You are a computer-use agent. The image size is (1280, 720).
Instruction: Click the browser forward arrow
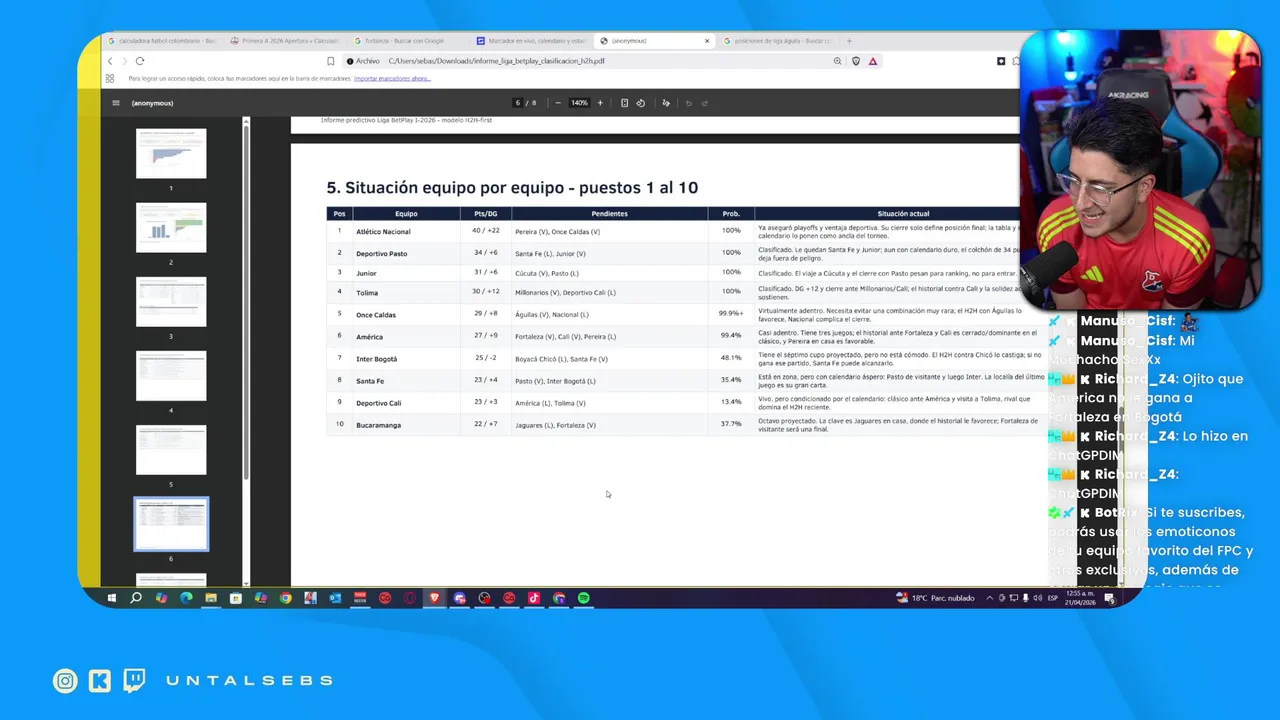pyautogui.click(x=124, y=61)
